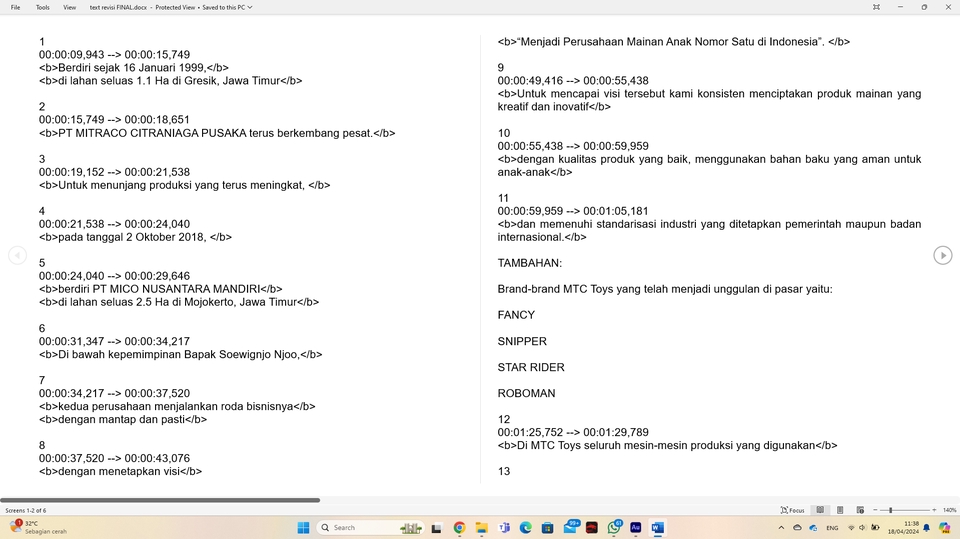The image size is (960, 539).
Task: Switch to Web Layout view
Action: [860, 510]
